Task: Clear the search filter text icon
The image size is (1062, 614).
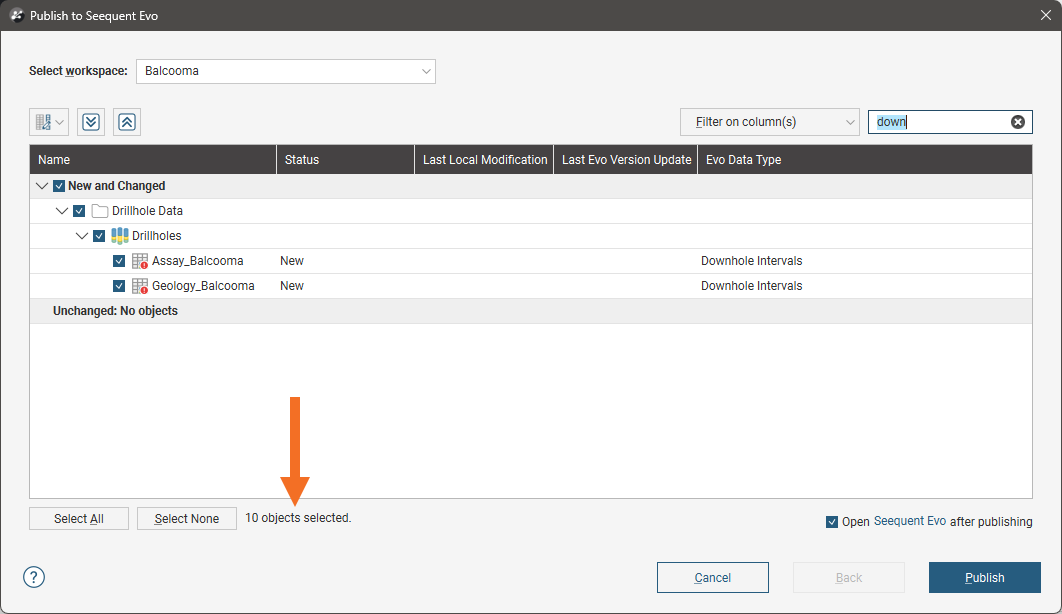Action: pyautogui.click(x=1017, y=122)
